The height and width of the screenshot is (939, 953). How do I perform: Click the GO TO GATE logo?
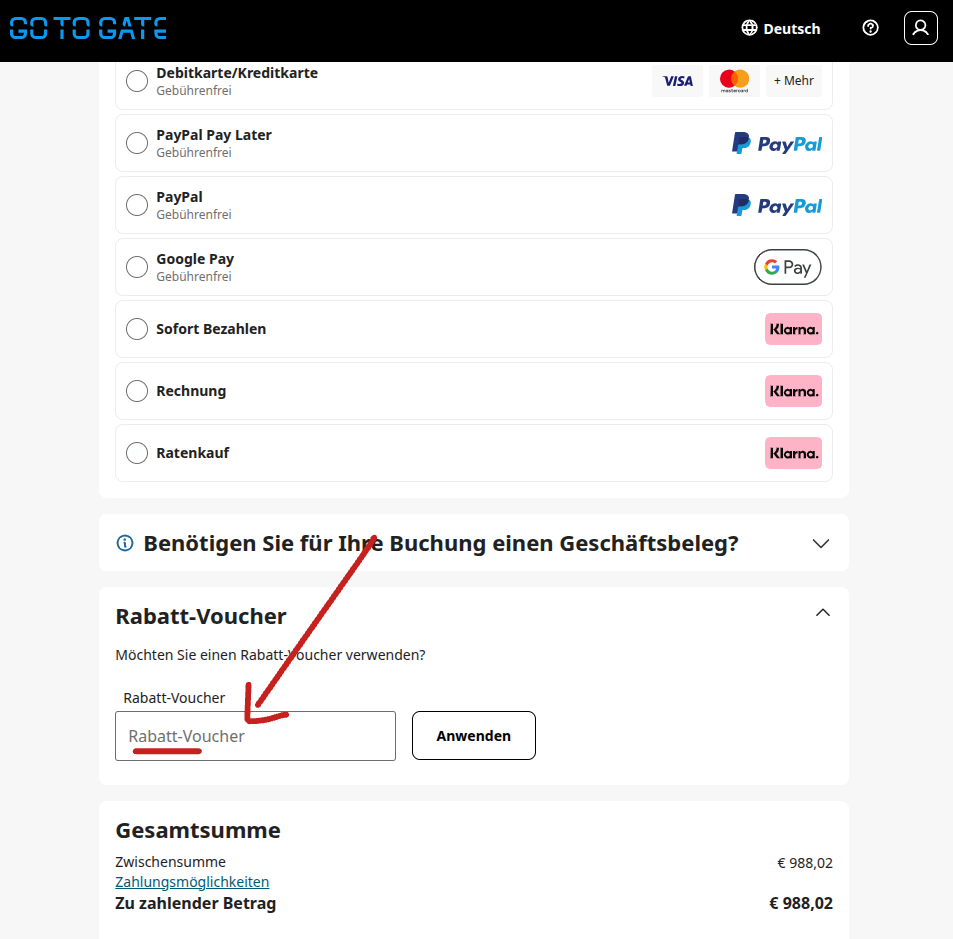click(x=88, y=28)
